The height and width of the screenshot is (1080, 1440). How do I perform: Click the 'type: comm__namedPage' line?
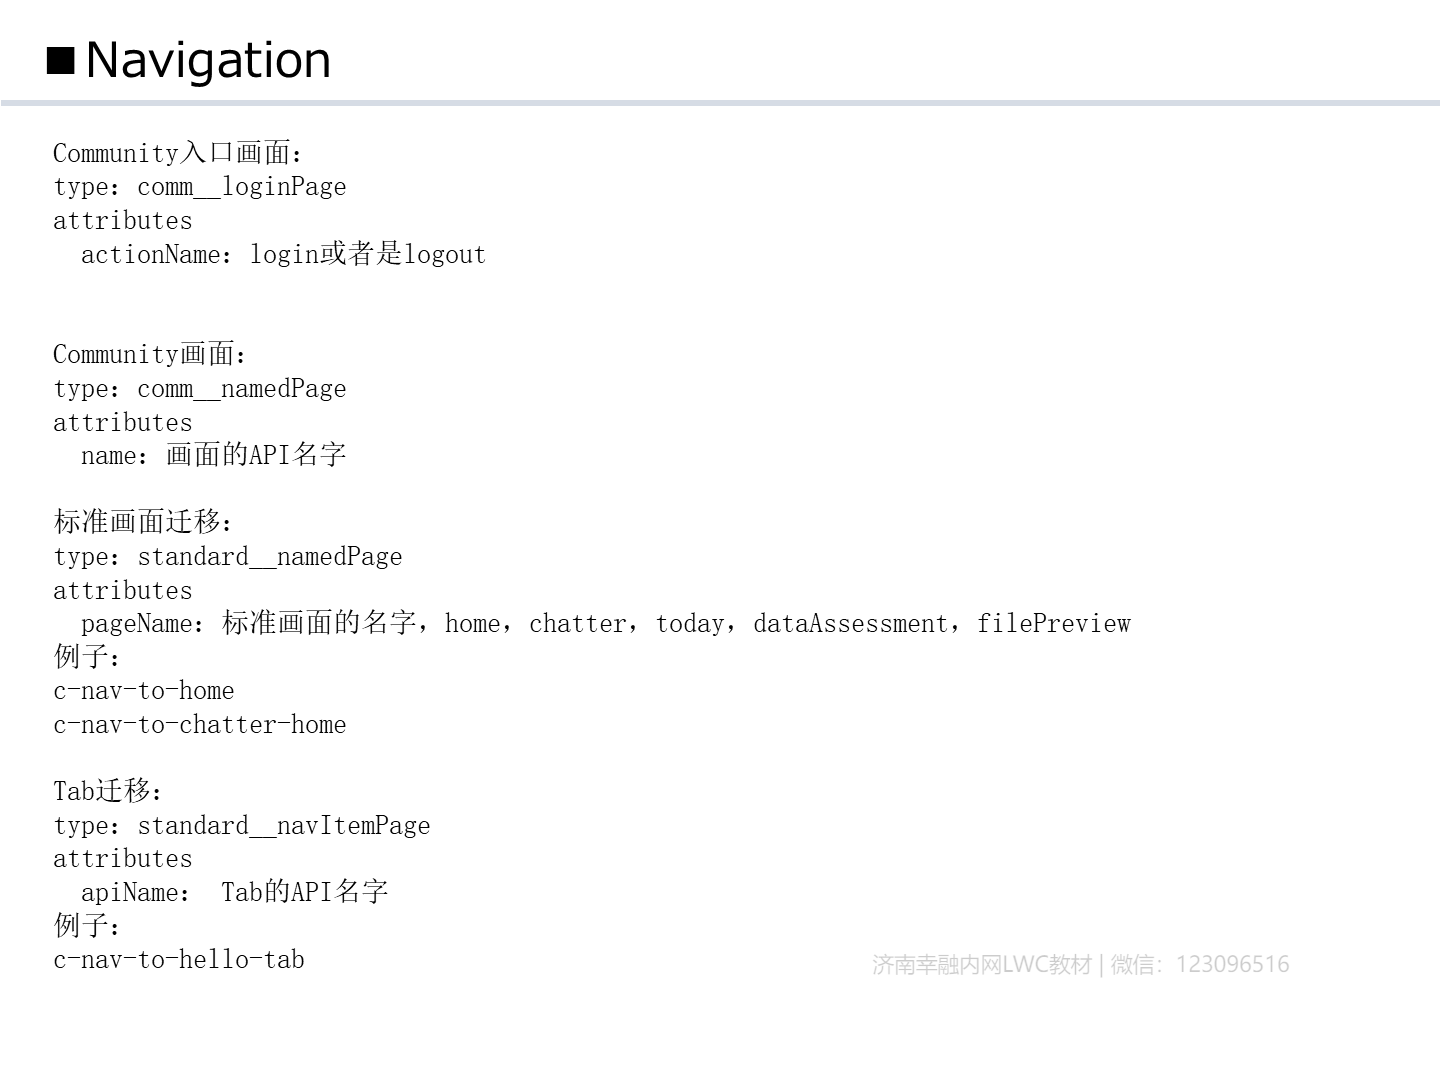pos(200,389)
